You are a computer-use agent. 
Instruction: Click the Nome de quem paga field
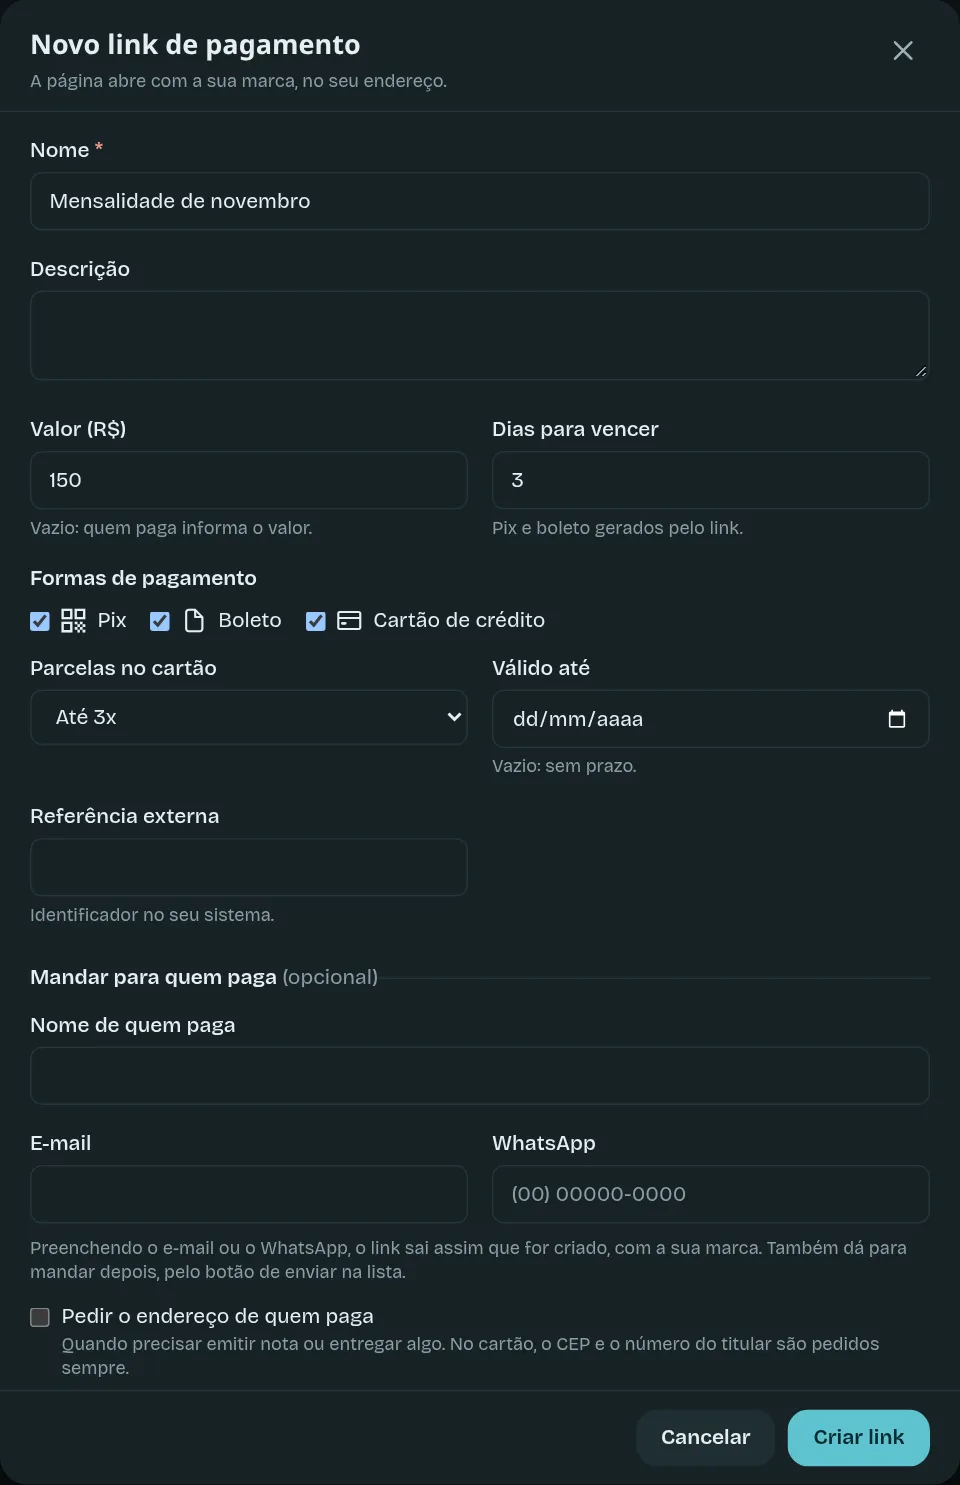pyautogui.click(x=480, y=1076)
